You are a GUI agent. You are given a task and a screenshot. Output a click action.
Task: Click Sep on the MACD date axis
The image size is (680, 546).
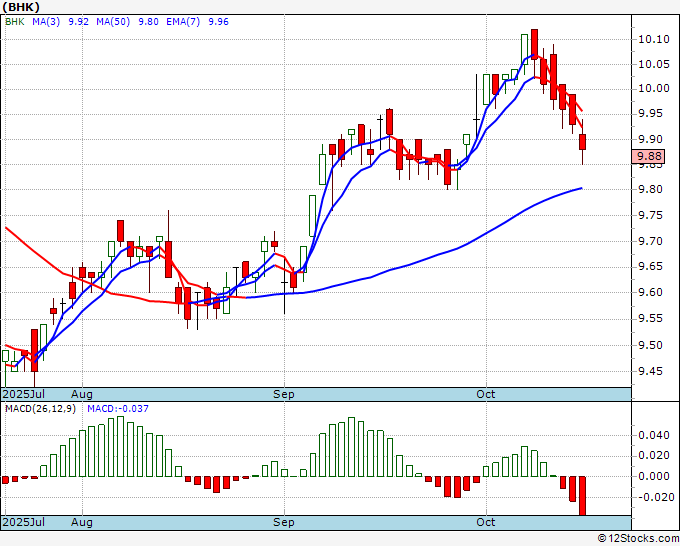(284, 522)
